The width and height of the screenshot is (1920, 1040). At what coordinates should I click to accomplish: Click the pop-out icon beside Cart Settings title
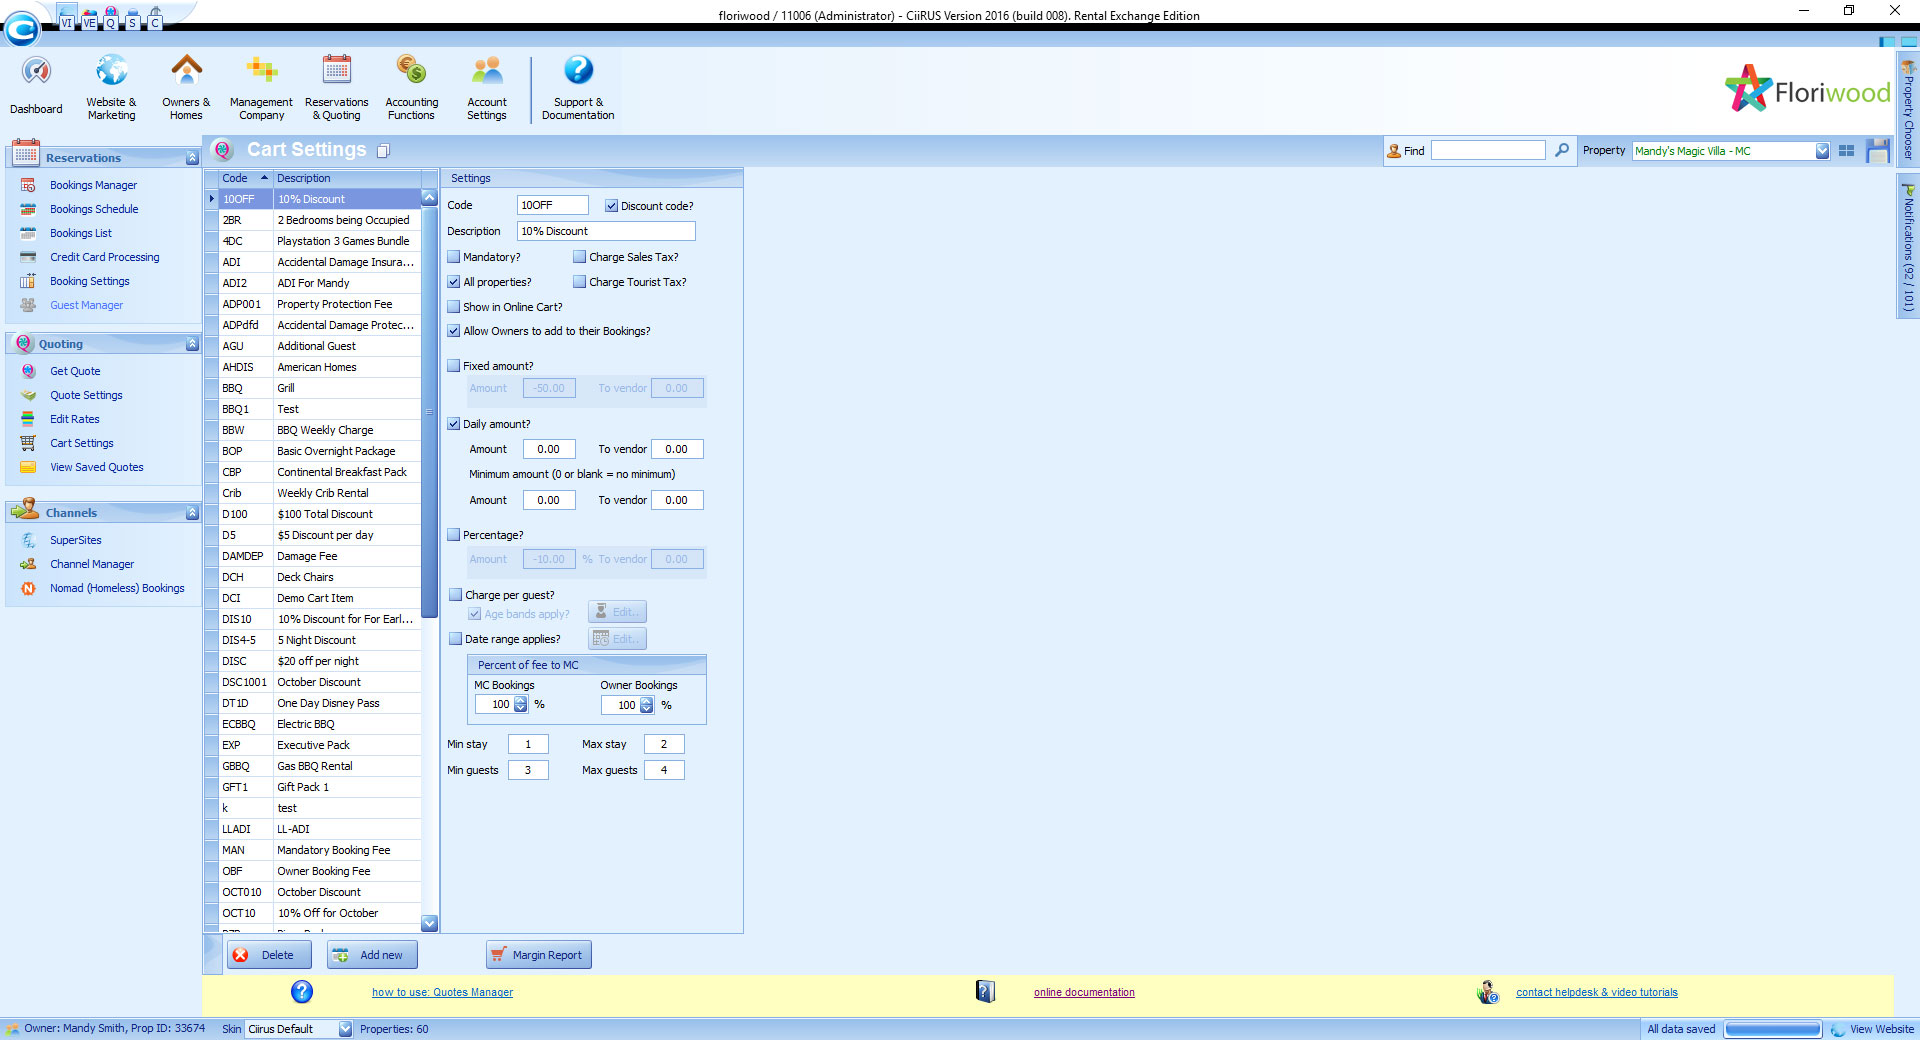pyautogui.click(x=383, y=150)
